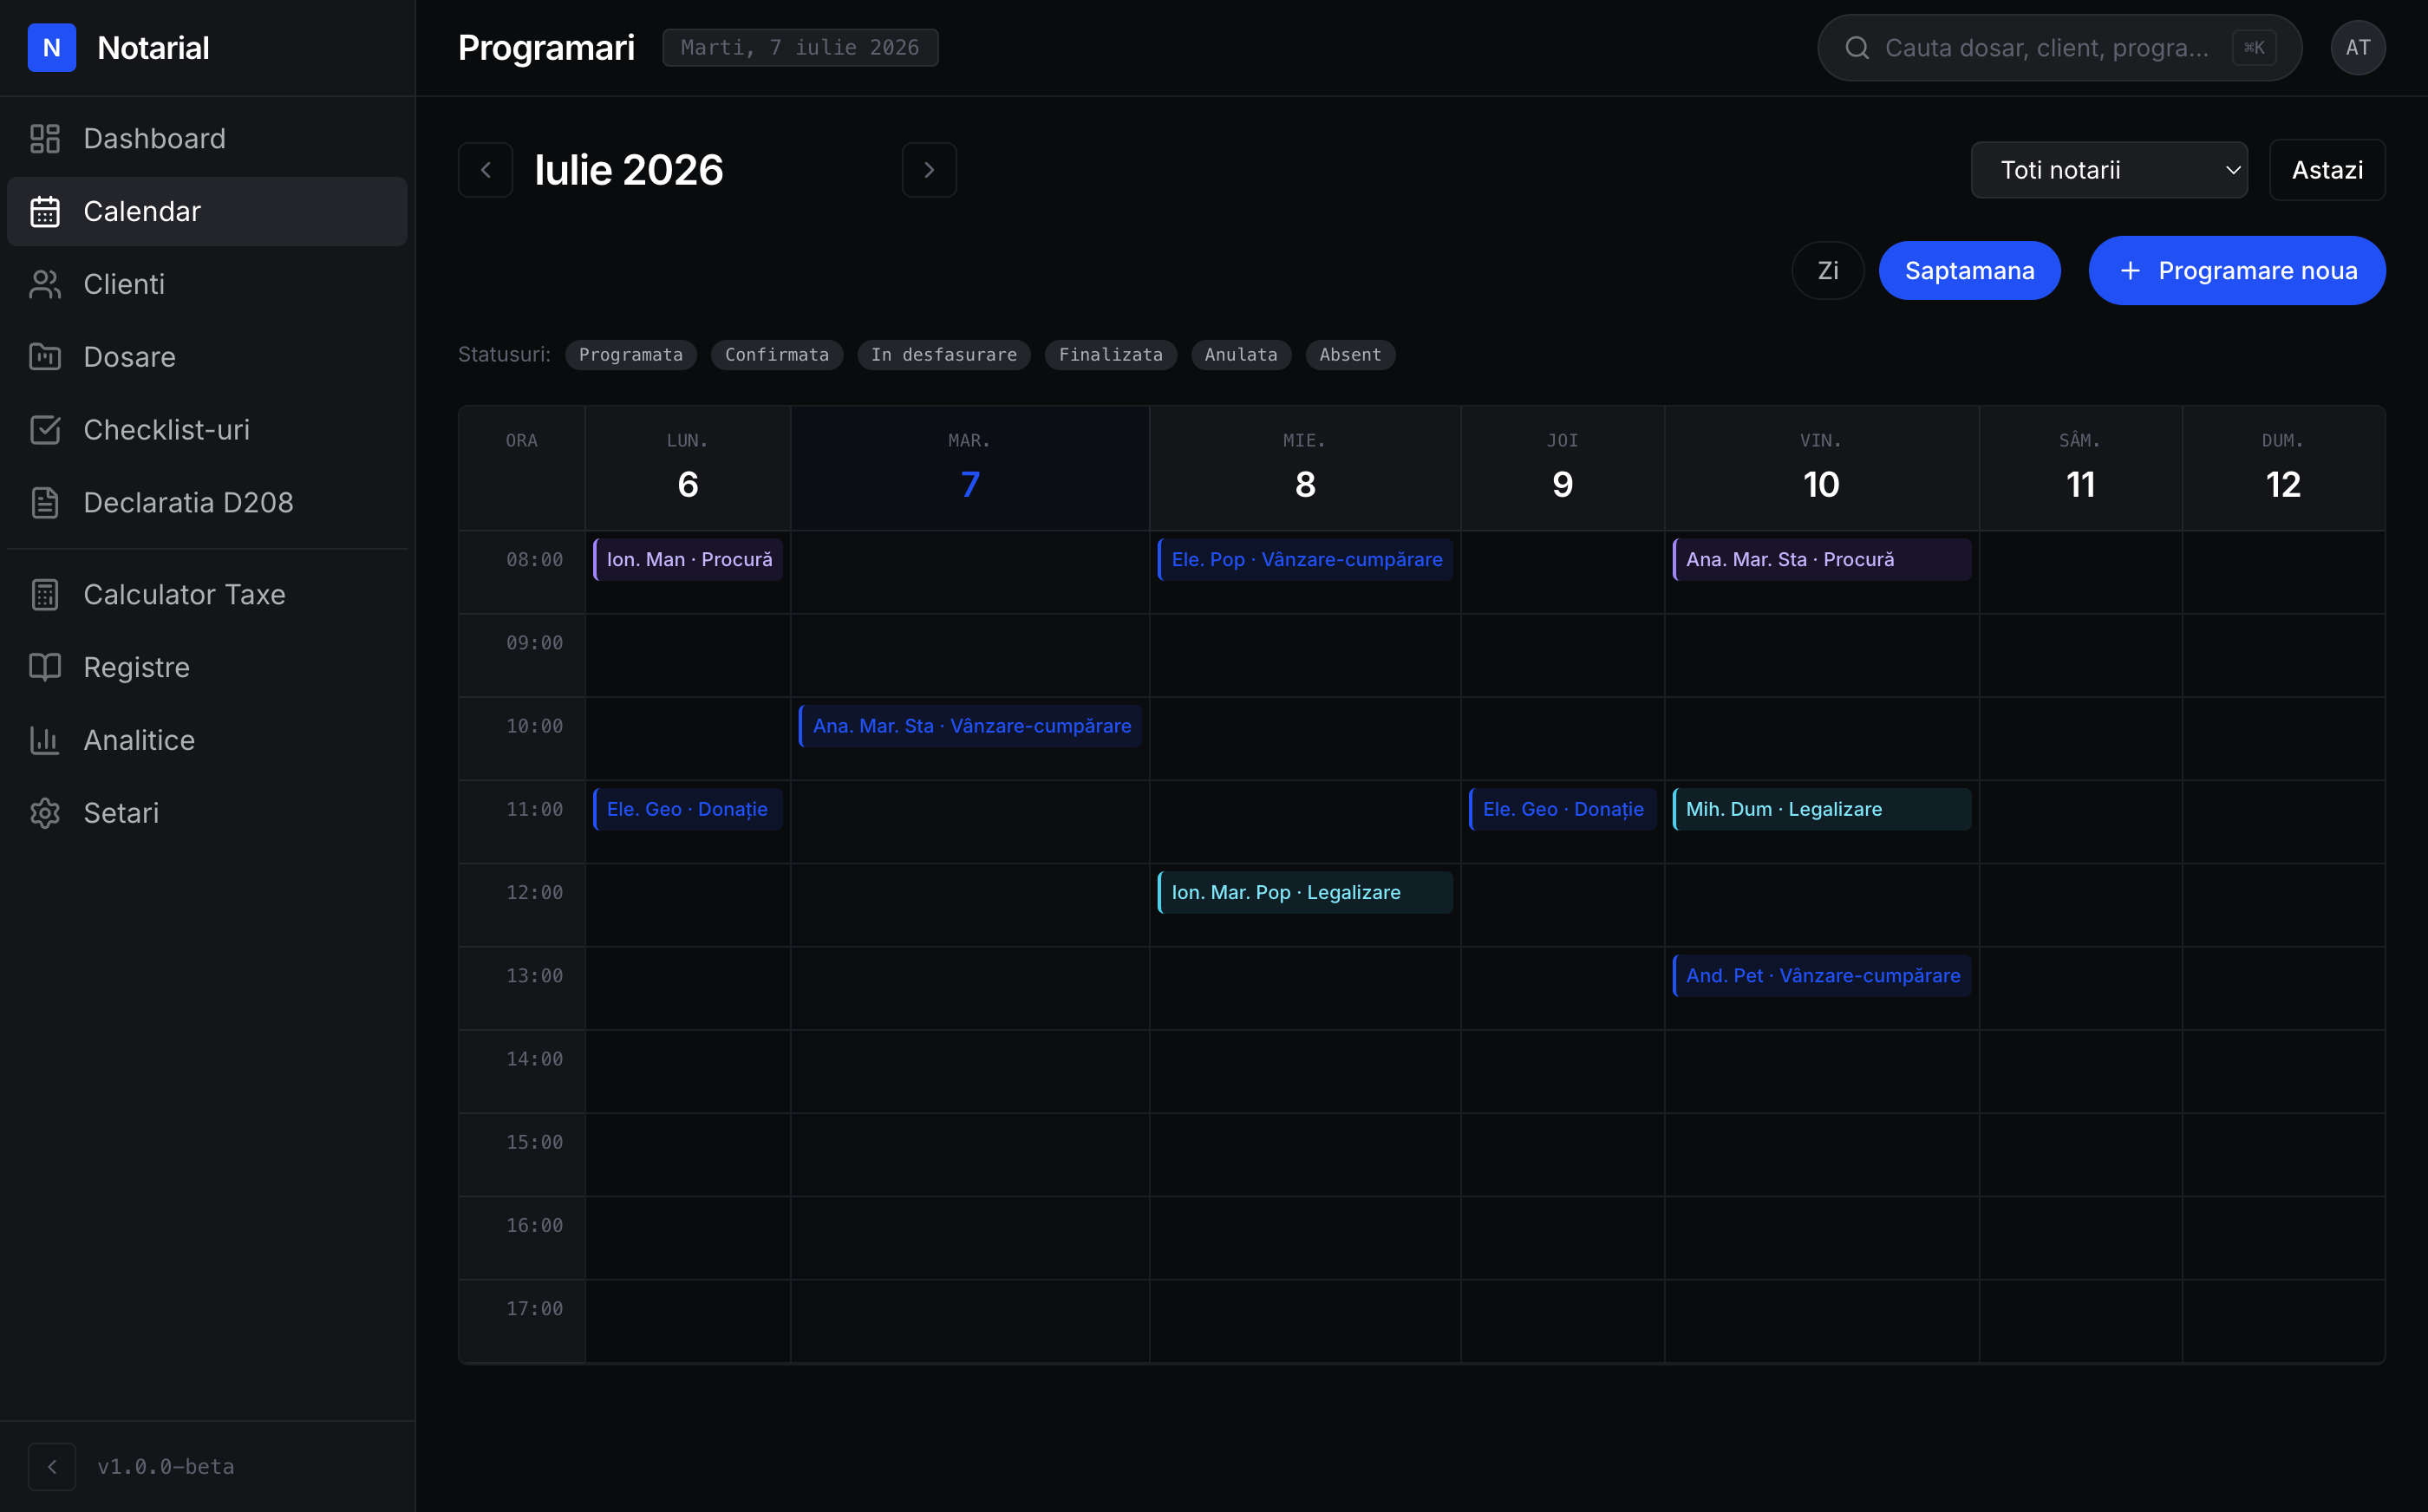2428x1512 pixels.
Task: Switch to Zi day view
Action: coord(1828,270)
